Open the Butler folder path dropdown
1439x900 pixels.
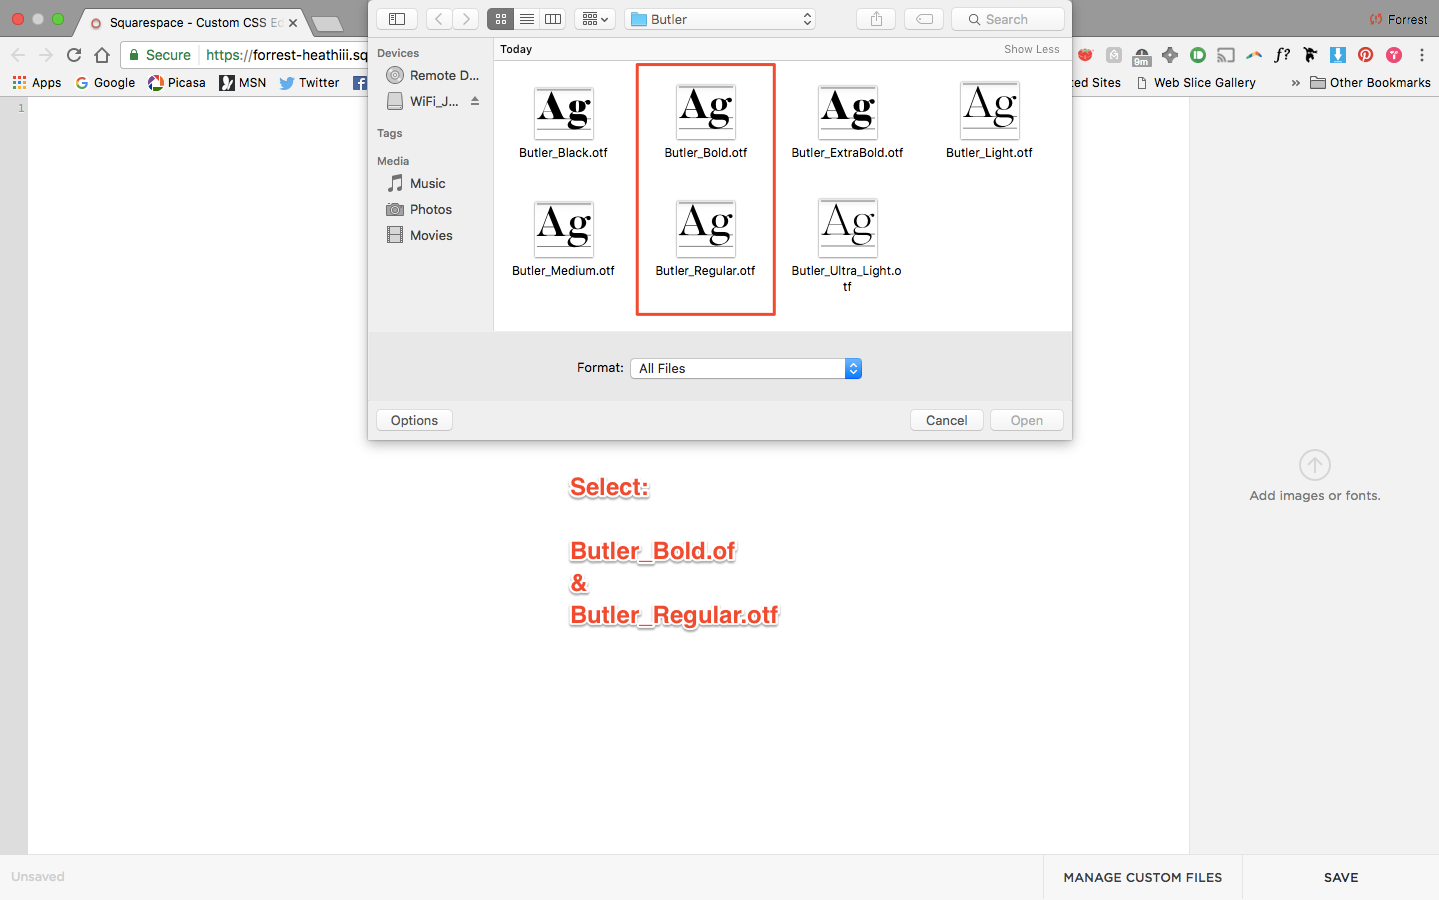click(720, 19)
